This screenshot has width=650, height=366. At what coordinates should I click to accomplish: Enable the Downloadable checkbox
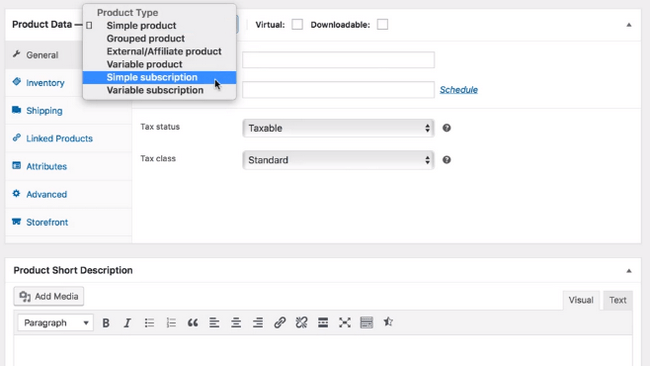tap(383, 24)
